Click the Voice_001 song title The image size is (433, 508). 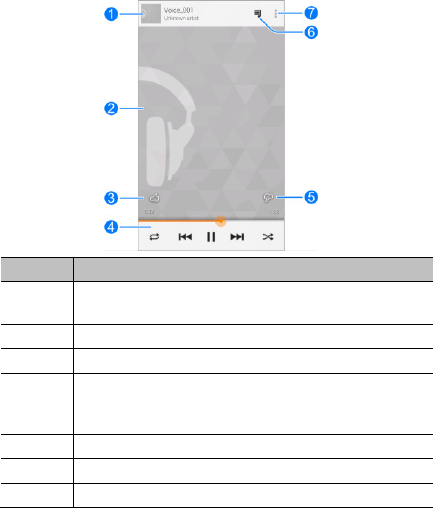pos(178,10)
